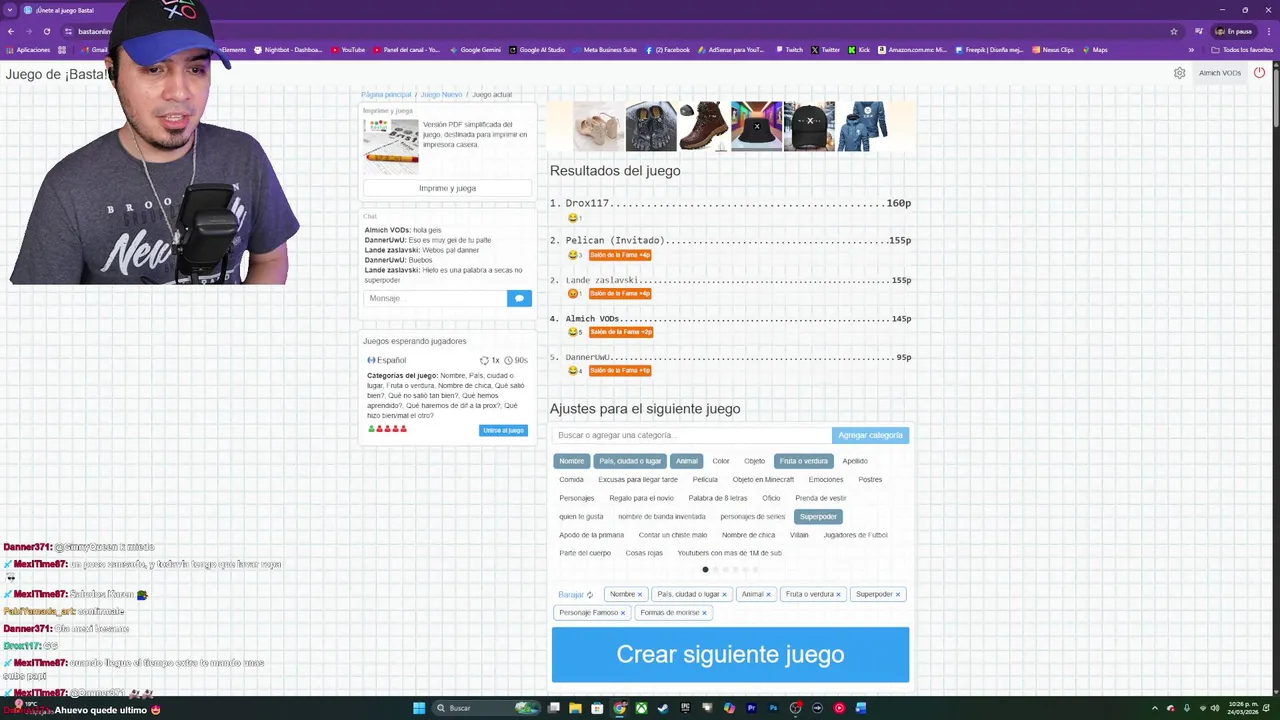Image resolution: width=1280 pixels, height=720 pixels.
Task: Open Photoshop from taskbar
Action: coord(773,708)
